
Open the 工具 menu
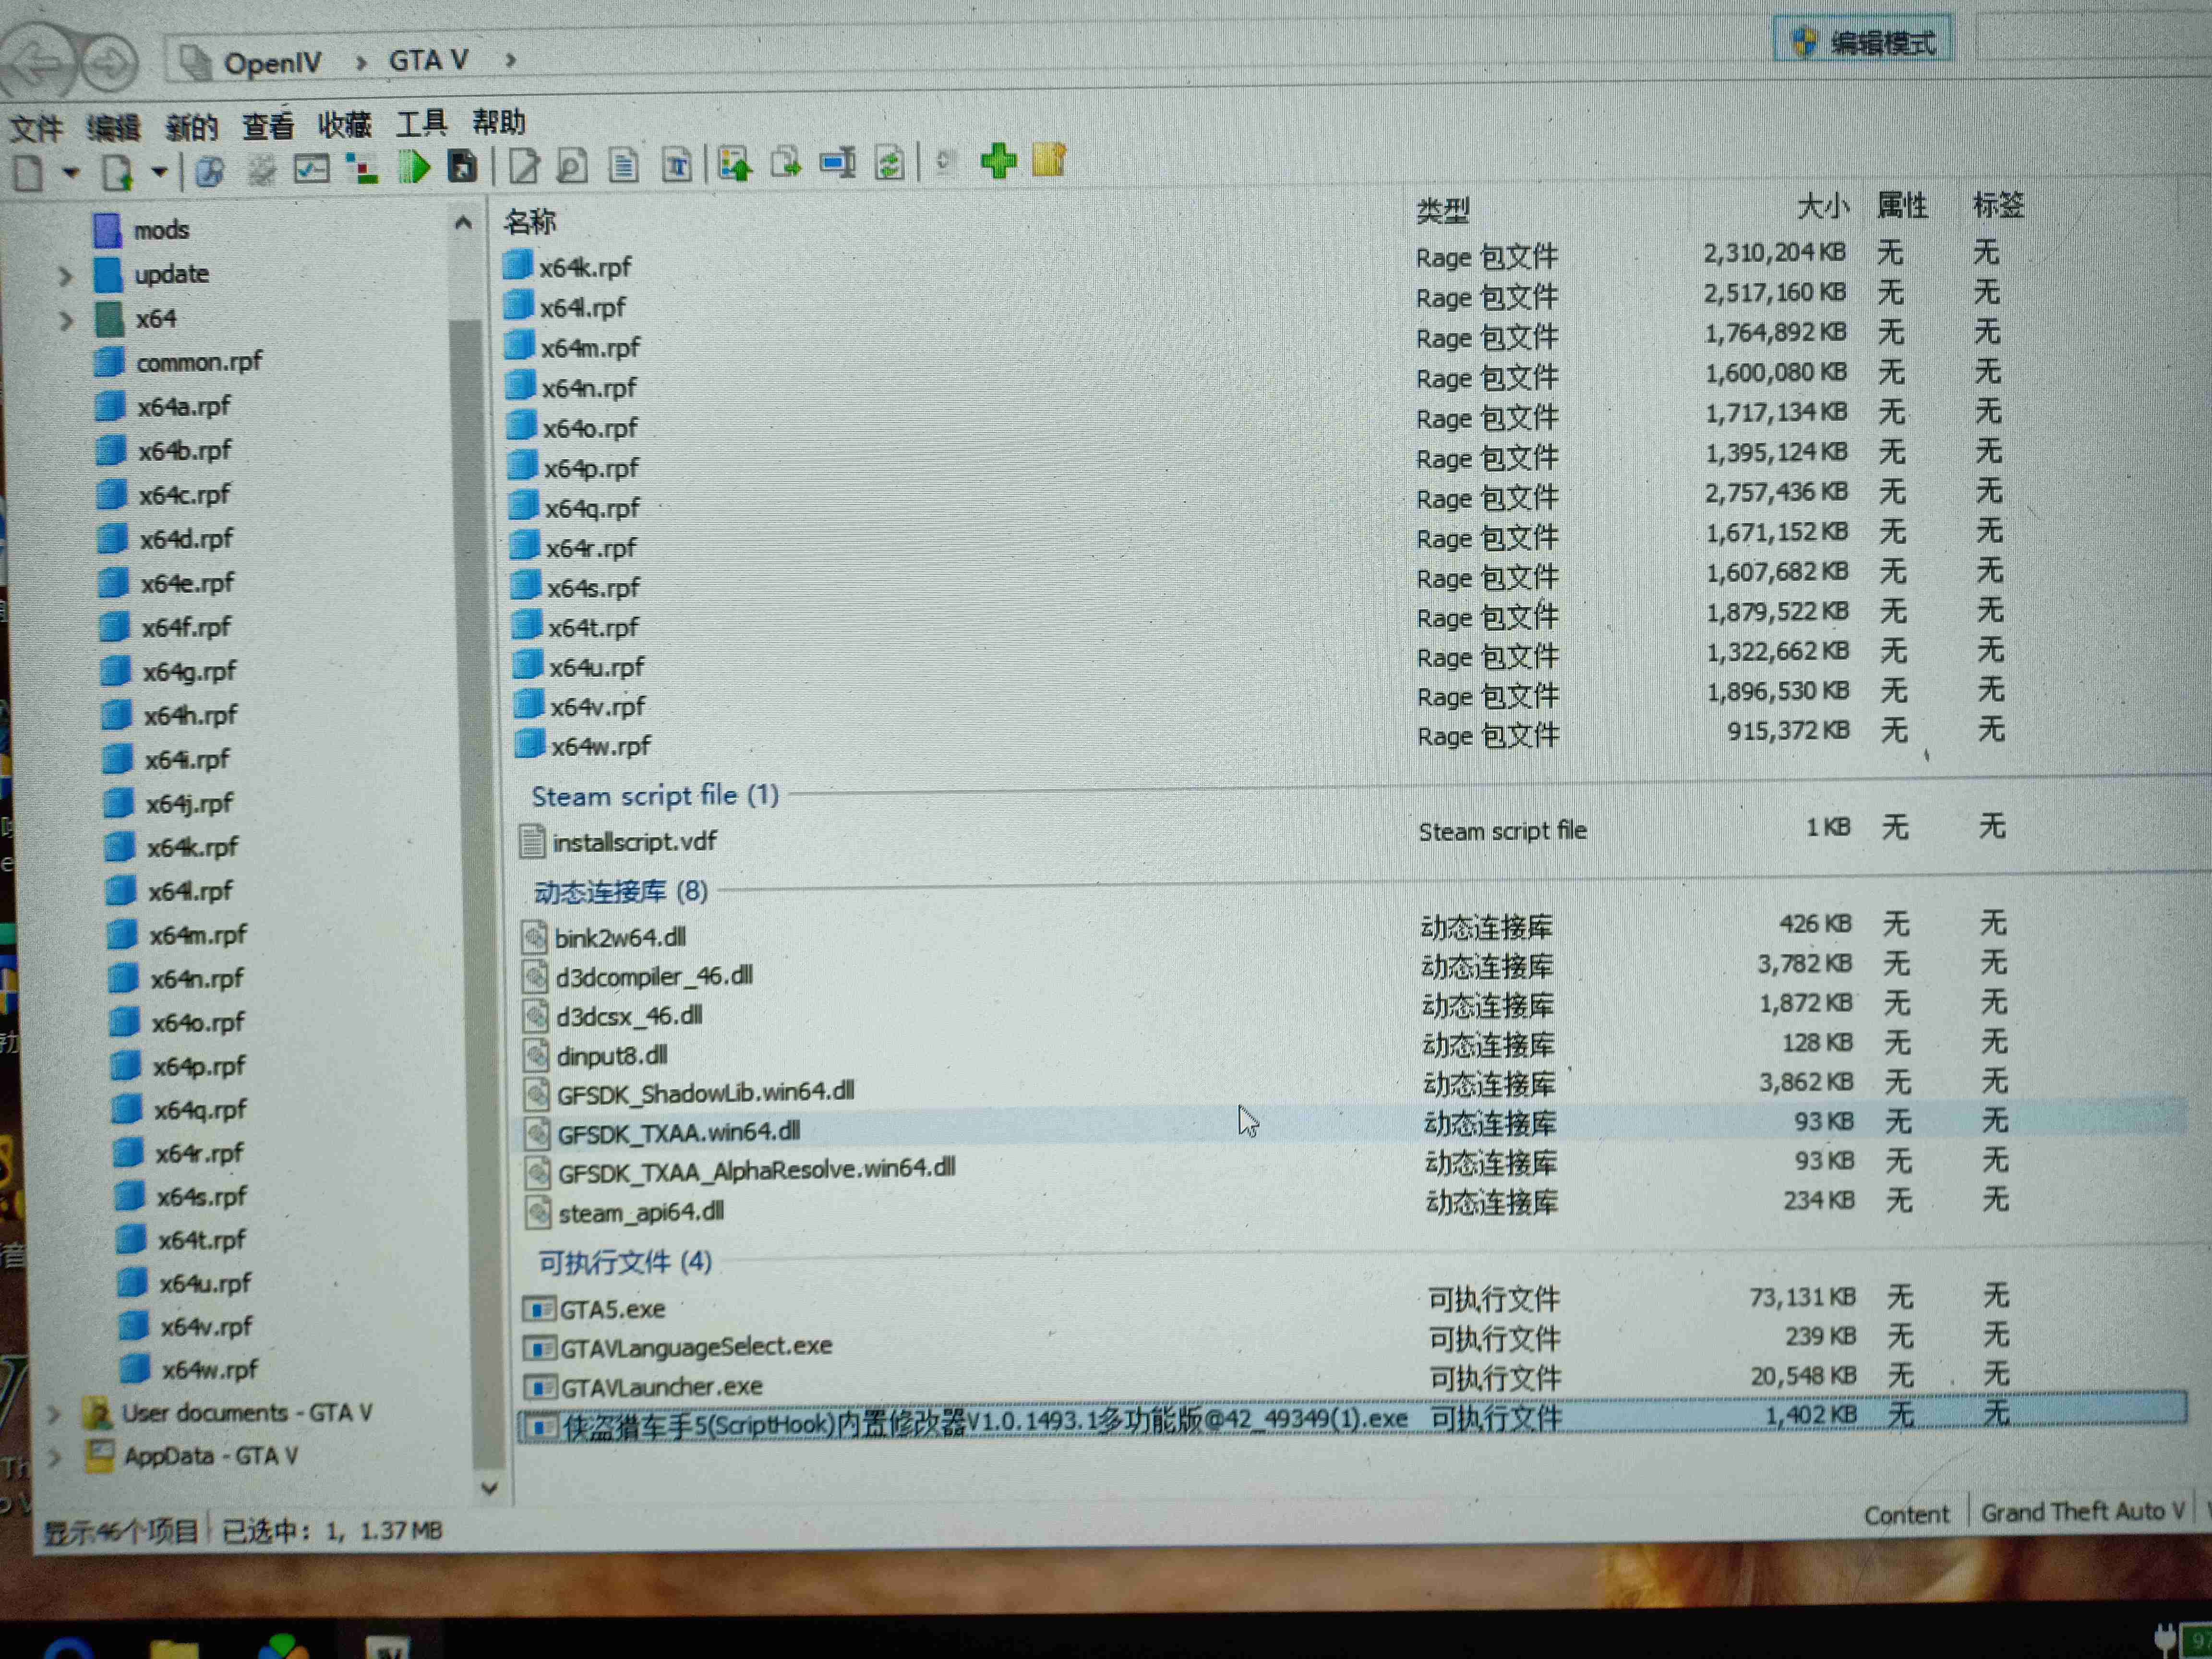click(421, 123)
